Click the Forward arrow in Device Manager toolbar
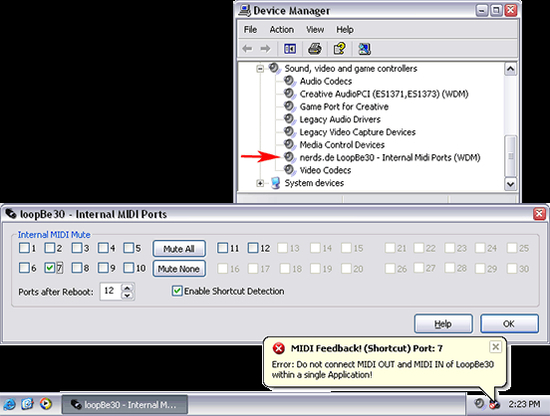Screen dimensions: 550x416 265,49
